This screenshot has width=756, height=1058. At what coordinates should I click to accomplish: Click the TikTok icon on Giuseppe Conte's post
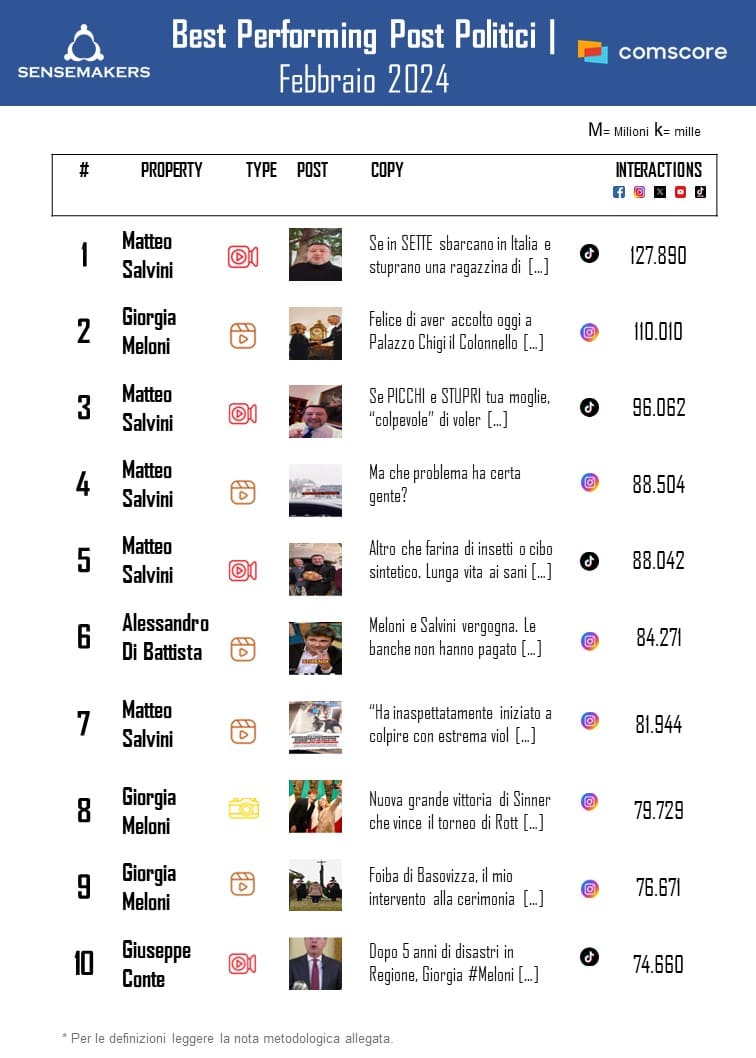tap(590, 957)
